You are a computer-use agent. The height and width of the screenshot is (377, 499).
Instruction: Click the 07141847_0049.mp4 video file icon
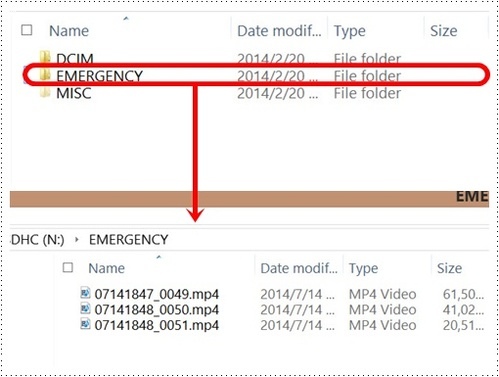85,293
